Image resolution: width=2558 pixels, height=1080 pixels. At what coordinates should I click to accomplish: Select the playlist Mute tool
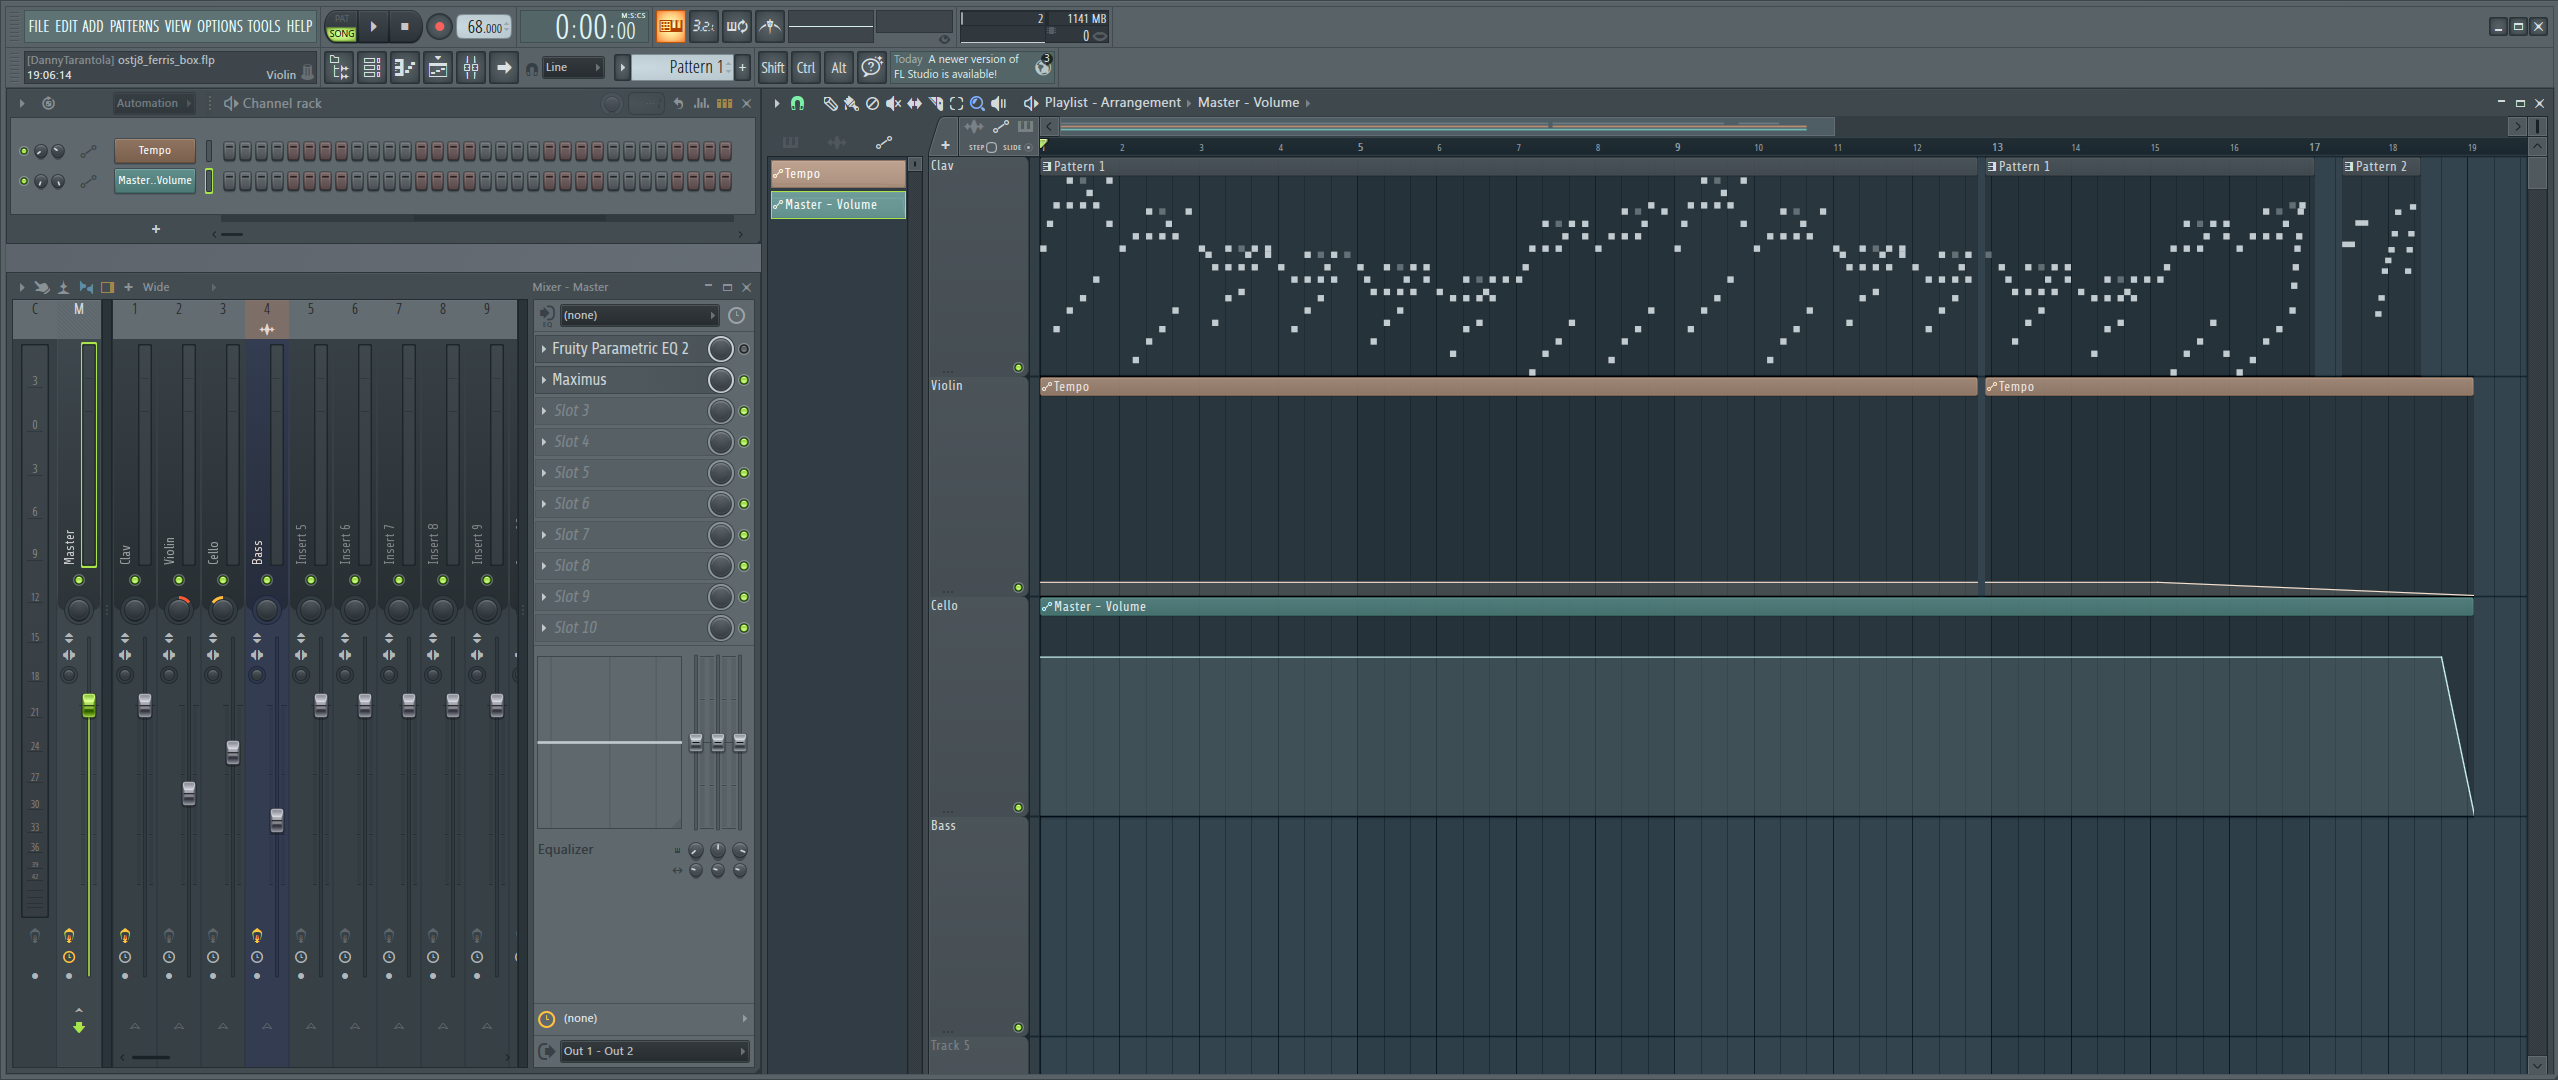coord(893,103)
